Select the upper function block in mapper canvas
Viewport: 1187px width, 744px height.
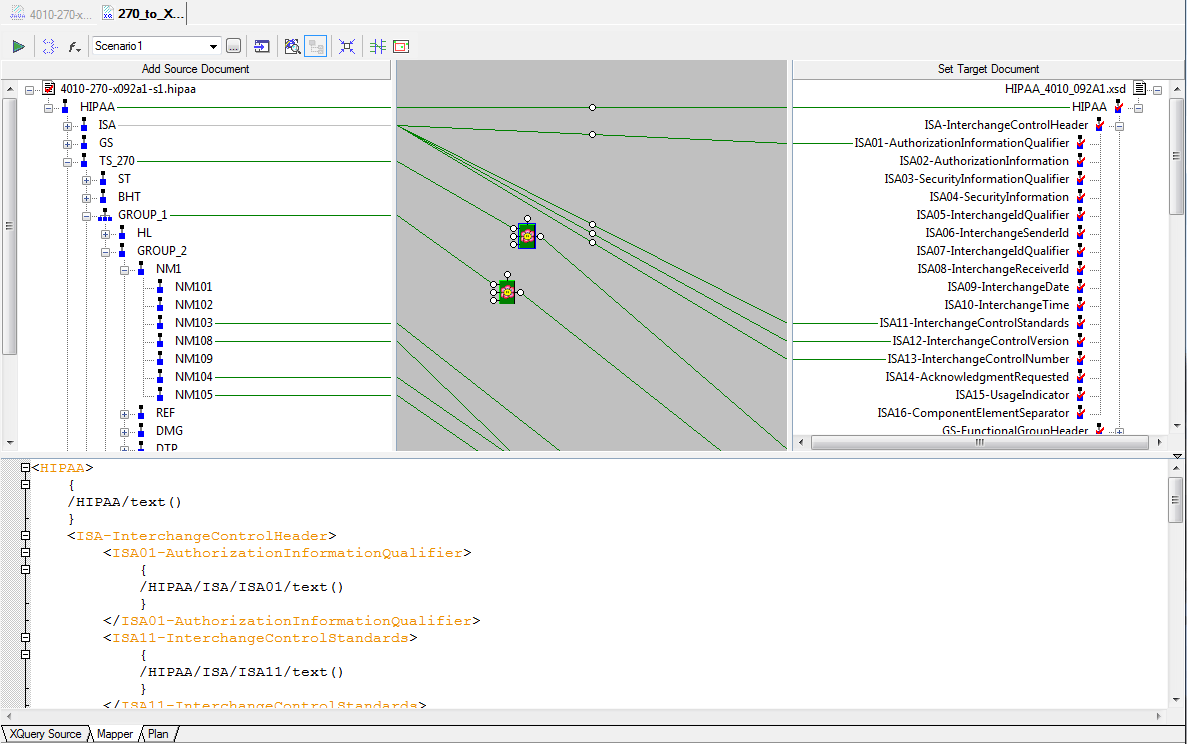point(527,236)
